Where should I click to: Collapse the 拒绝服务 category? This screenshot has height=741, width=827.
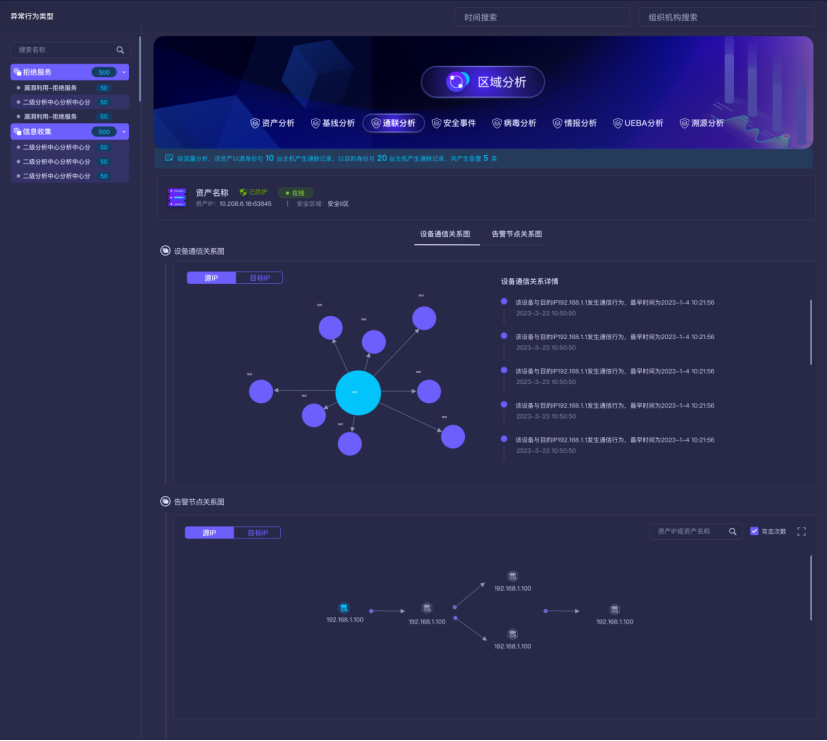124,72
